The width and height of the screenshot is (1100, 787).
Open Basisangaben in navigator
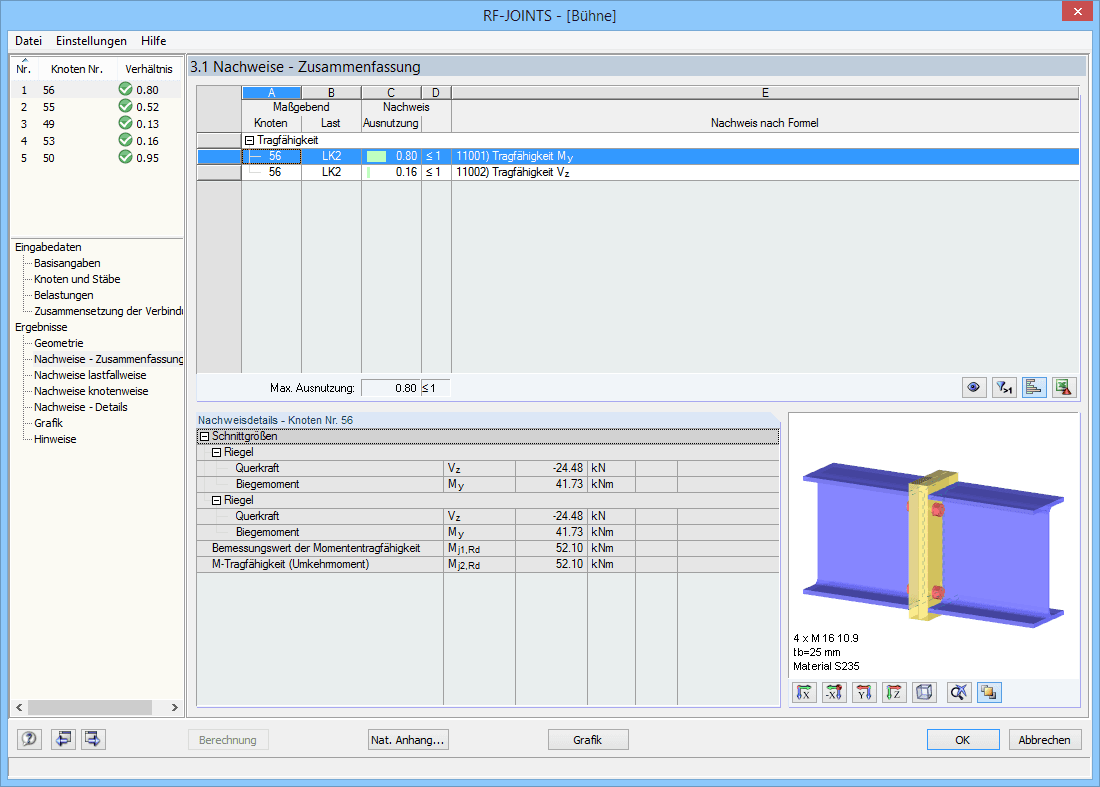[67, 263]
